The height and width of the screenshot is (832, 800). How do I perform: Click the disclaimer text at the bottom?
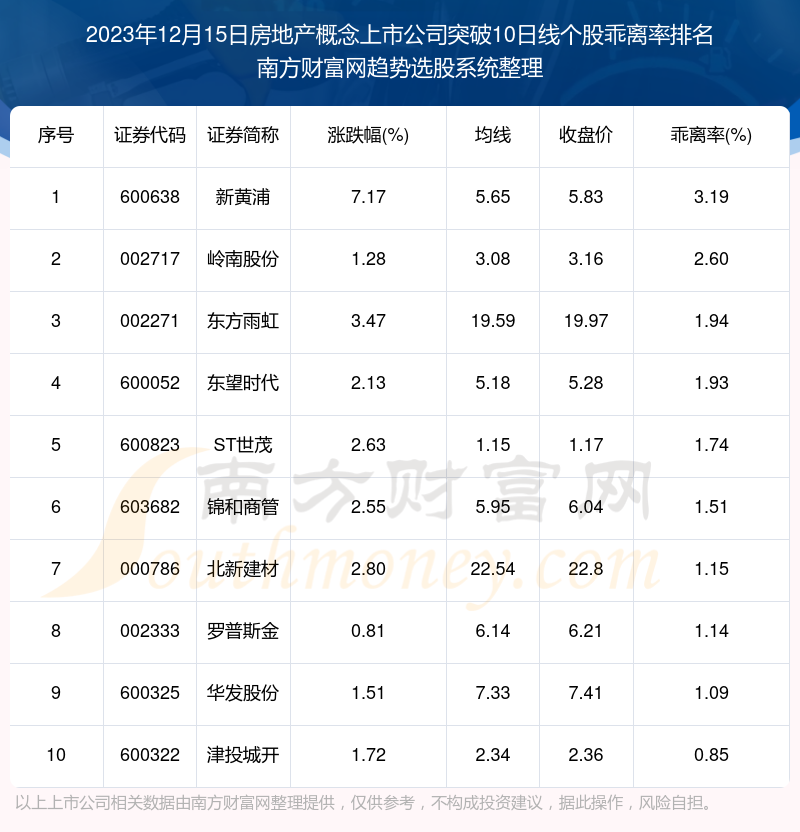coord(364,802)
